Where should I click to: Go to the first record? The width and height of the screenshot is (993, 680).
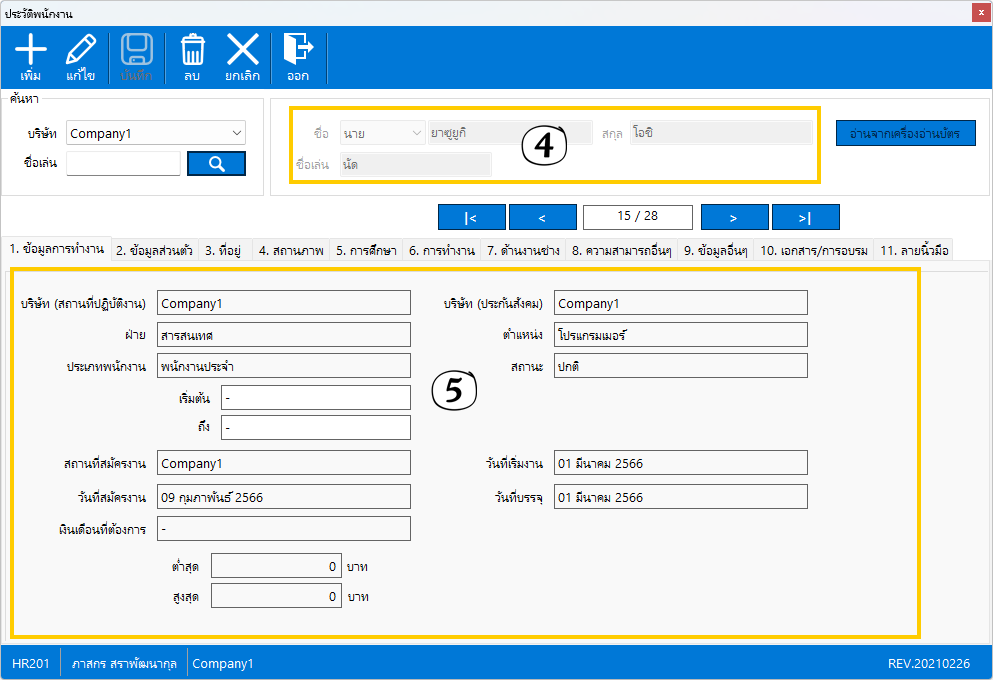point(471,217)
